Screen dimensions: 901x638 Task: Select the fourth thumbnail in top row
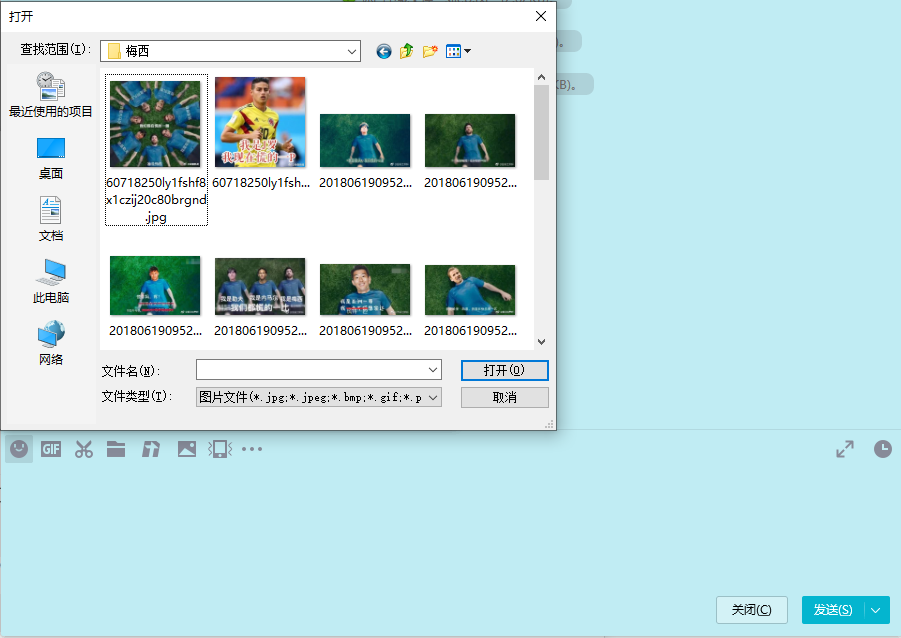pos(470,140)
